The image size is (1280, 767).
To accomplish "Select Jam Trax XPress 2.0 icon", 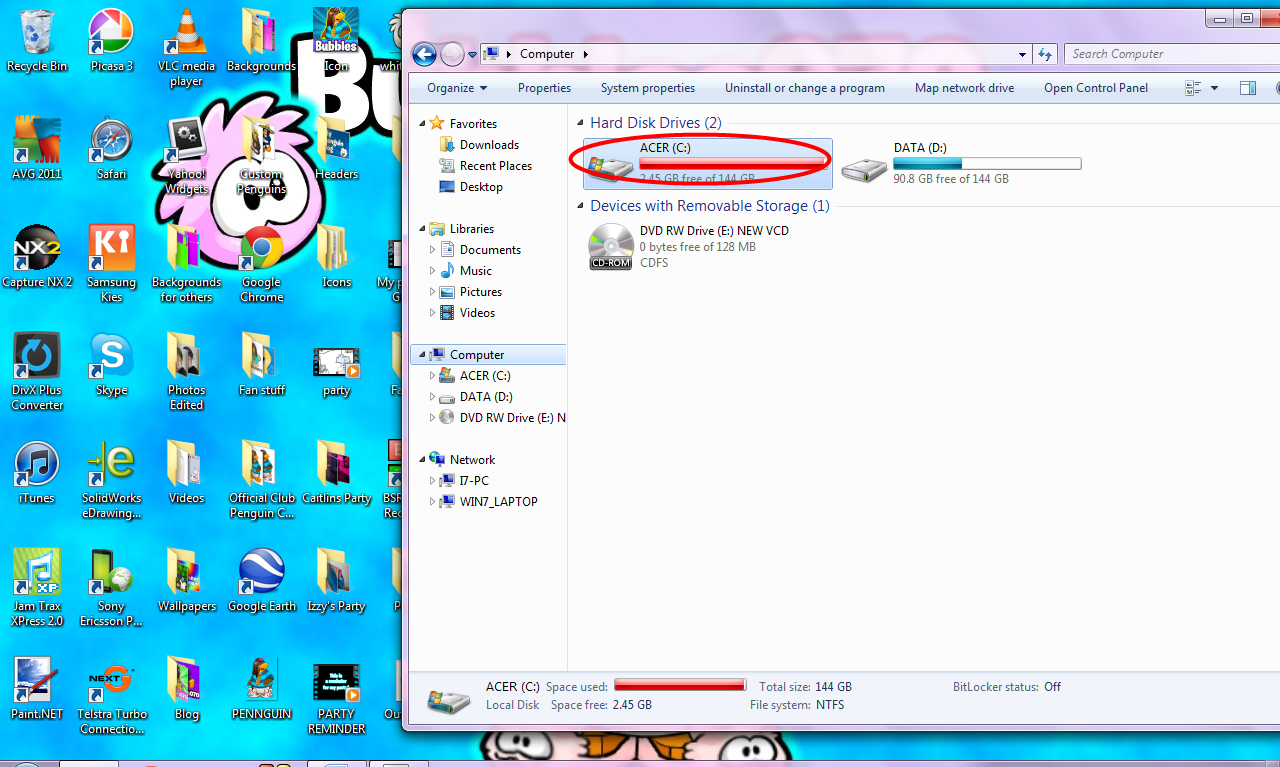I will [x=37, y=588].
